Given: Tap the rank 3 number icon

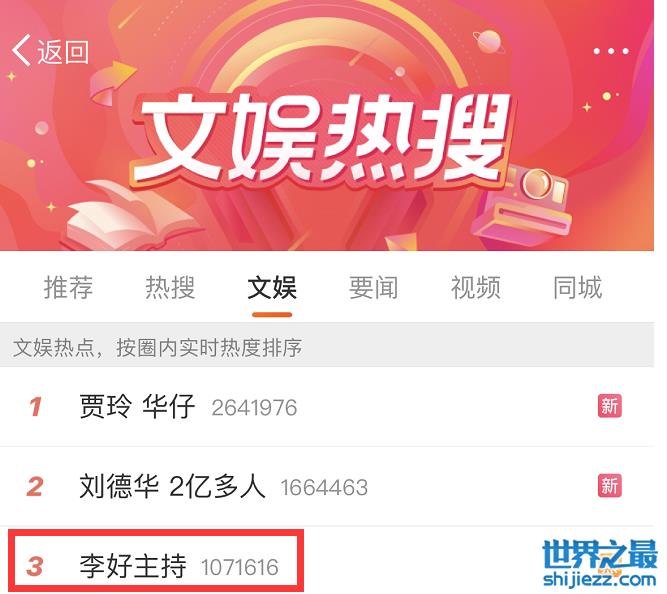Looking at the screenshot, I should (x=35, y=566).
